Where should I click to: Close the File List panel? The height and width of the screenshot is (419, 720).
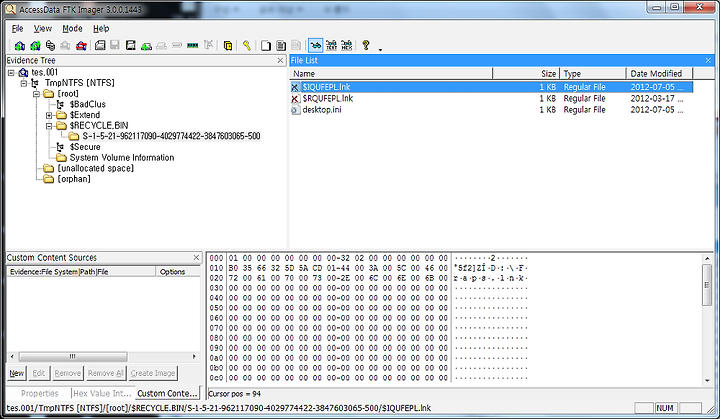(x=708, y=60)
